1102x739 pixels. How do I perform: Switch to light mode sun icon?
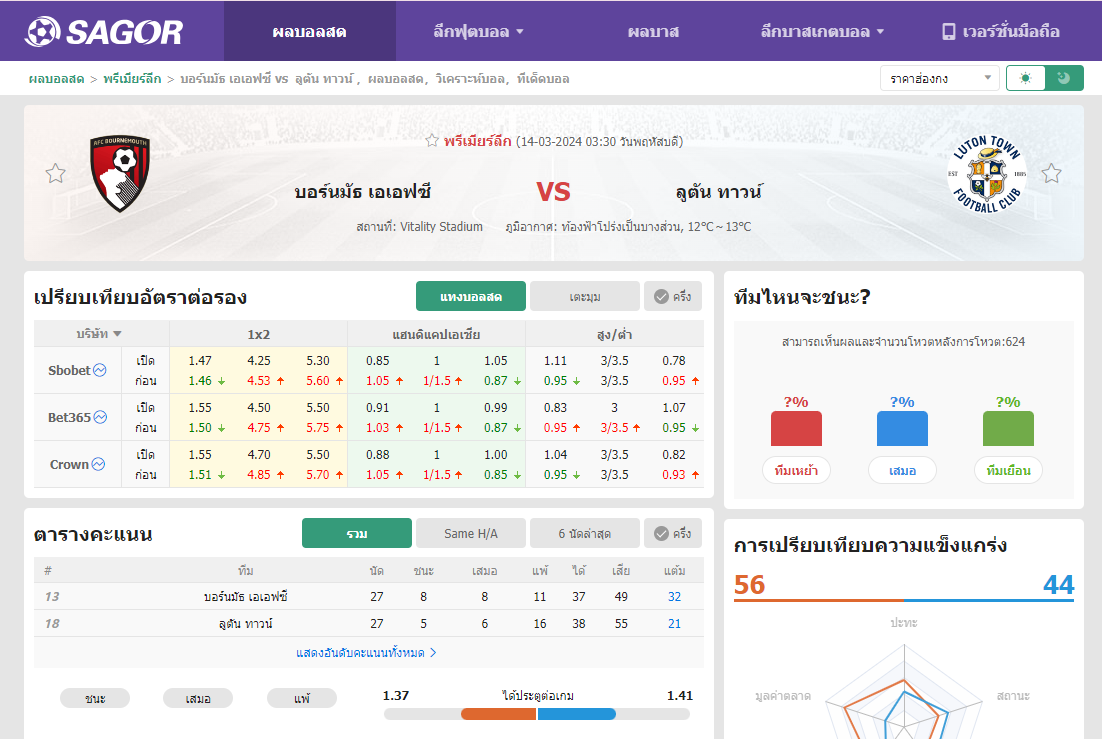point(1025,78)
